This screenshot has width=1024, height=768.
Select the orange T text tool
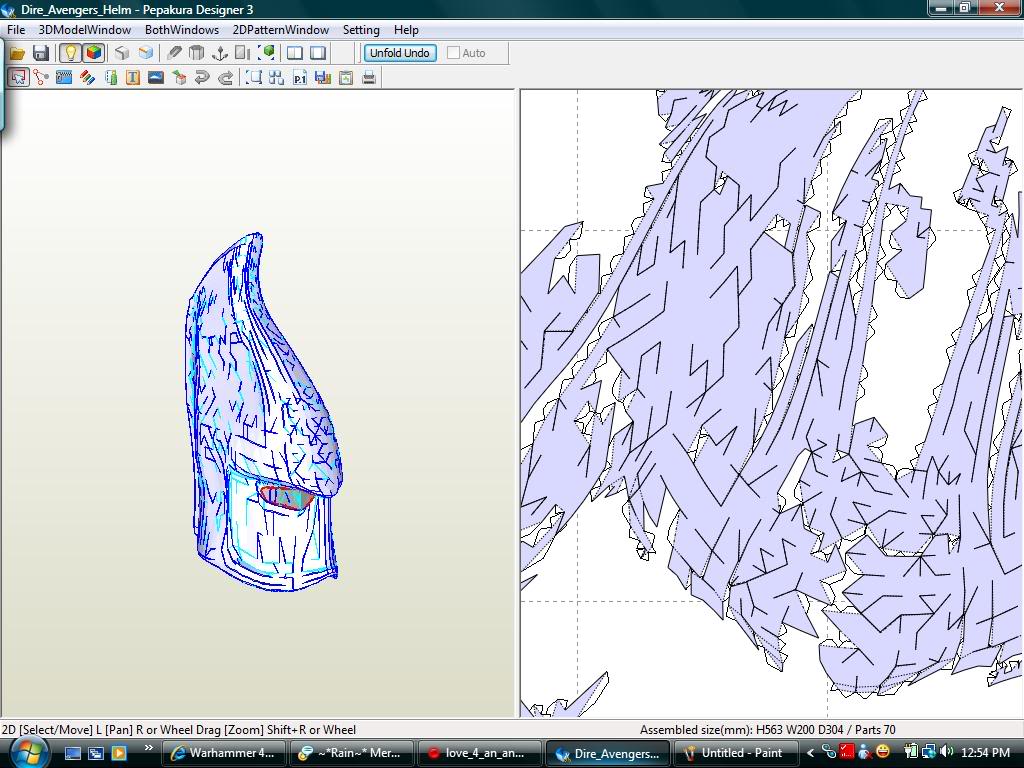(133, 78)
